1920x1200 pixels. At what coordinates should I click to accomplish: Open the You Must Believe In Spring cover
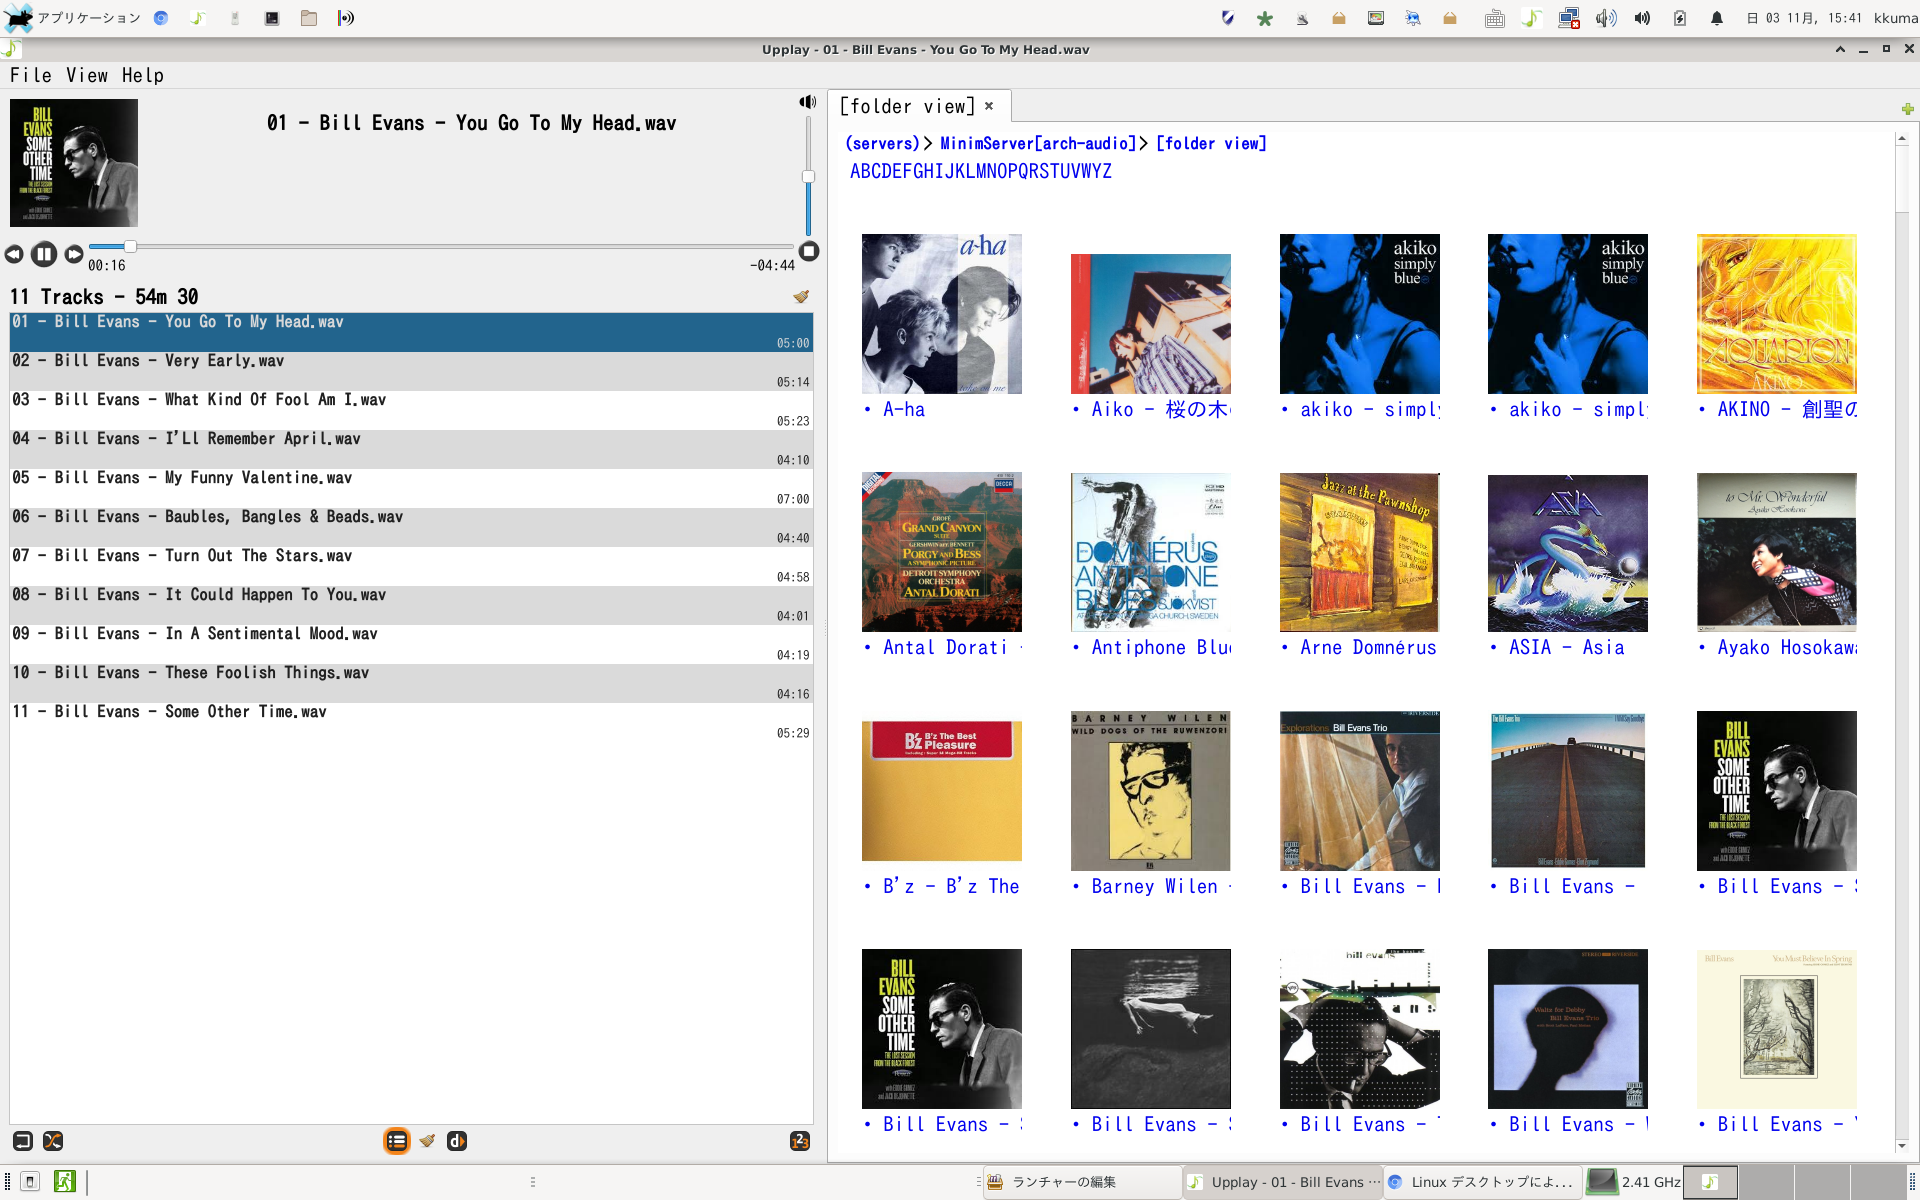point(1777,1028)
